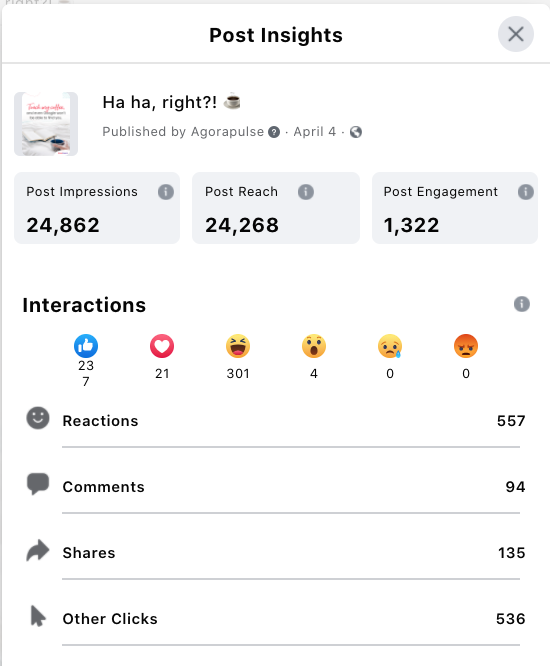Click the April 4 date link

[x=315, y=132]
